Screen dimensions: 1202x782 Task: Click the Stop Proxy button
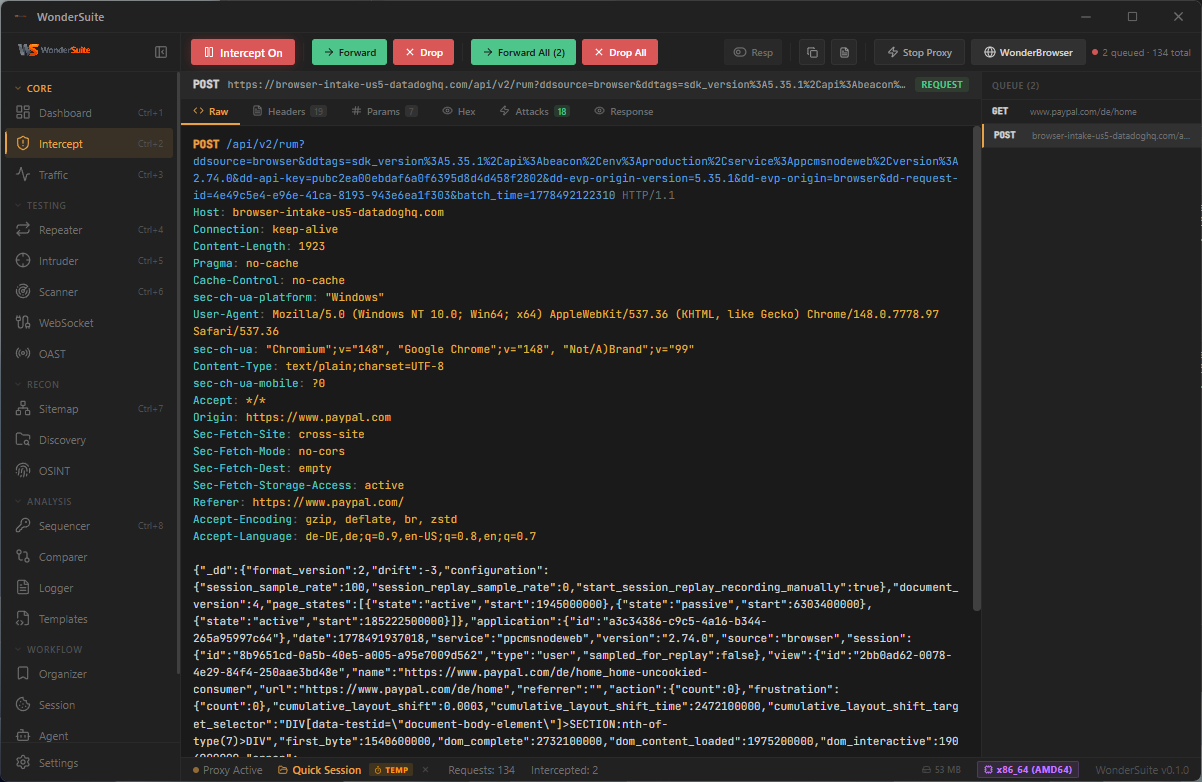tap(919, 52)
